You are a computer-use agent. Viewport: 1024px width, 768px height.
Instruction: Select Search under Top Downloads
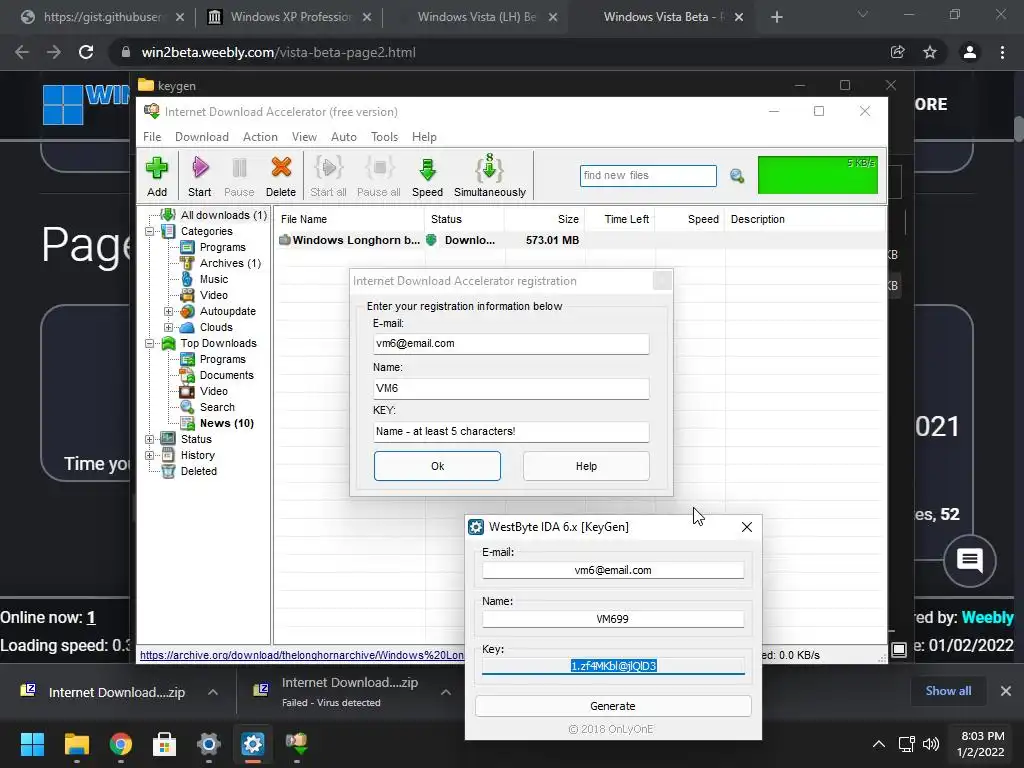pyautogui.click(x=217, y=407)
